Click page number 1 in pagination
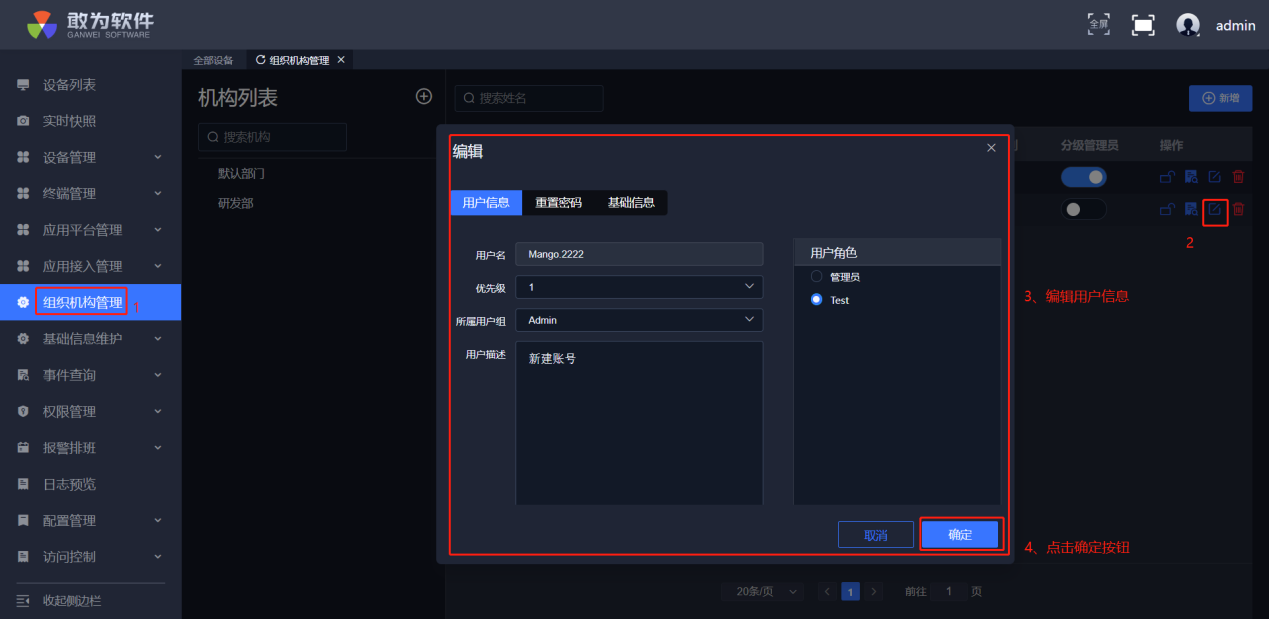This screenshot has height=619, width=1269. (850, 591)
